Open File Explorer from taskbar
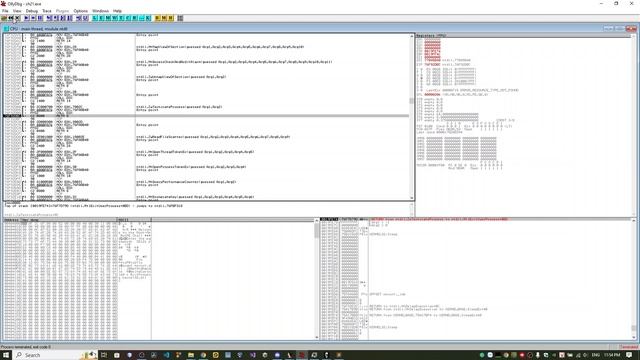640x360 pixels. coord(191,355)
